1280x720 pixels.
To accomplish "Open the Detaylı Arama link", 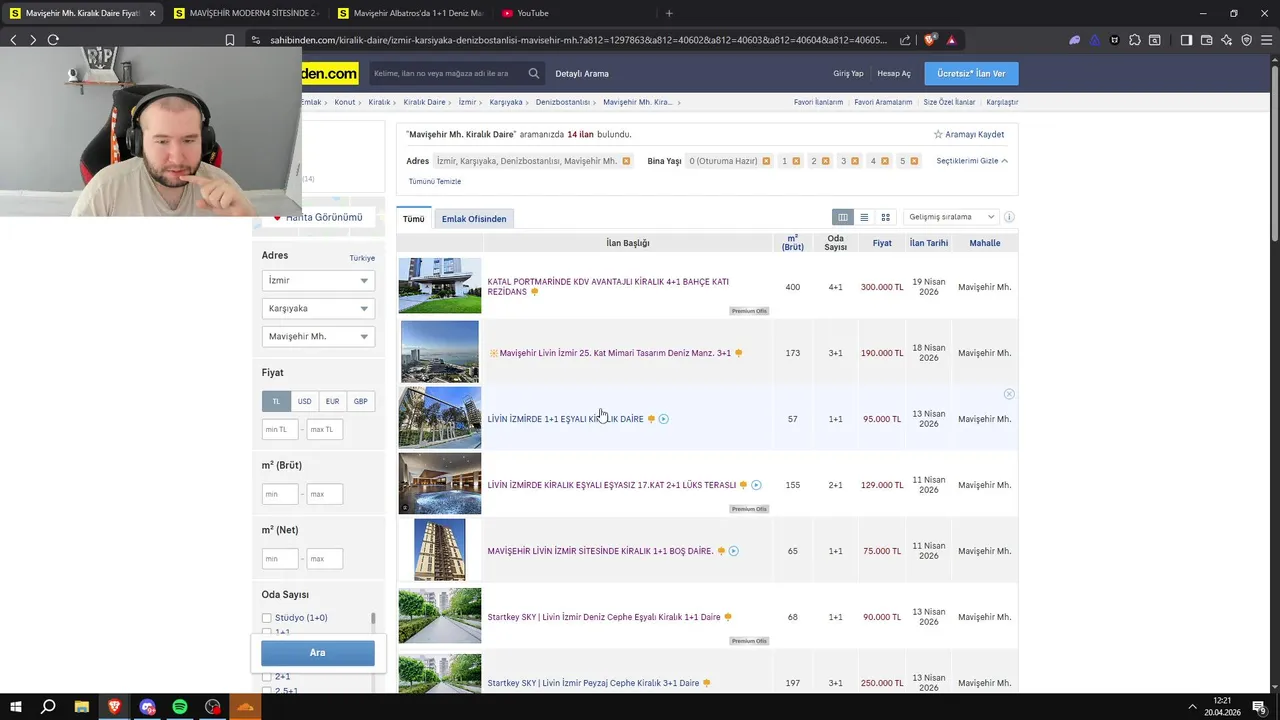I will pyautogui.click(x=582, y=73).
